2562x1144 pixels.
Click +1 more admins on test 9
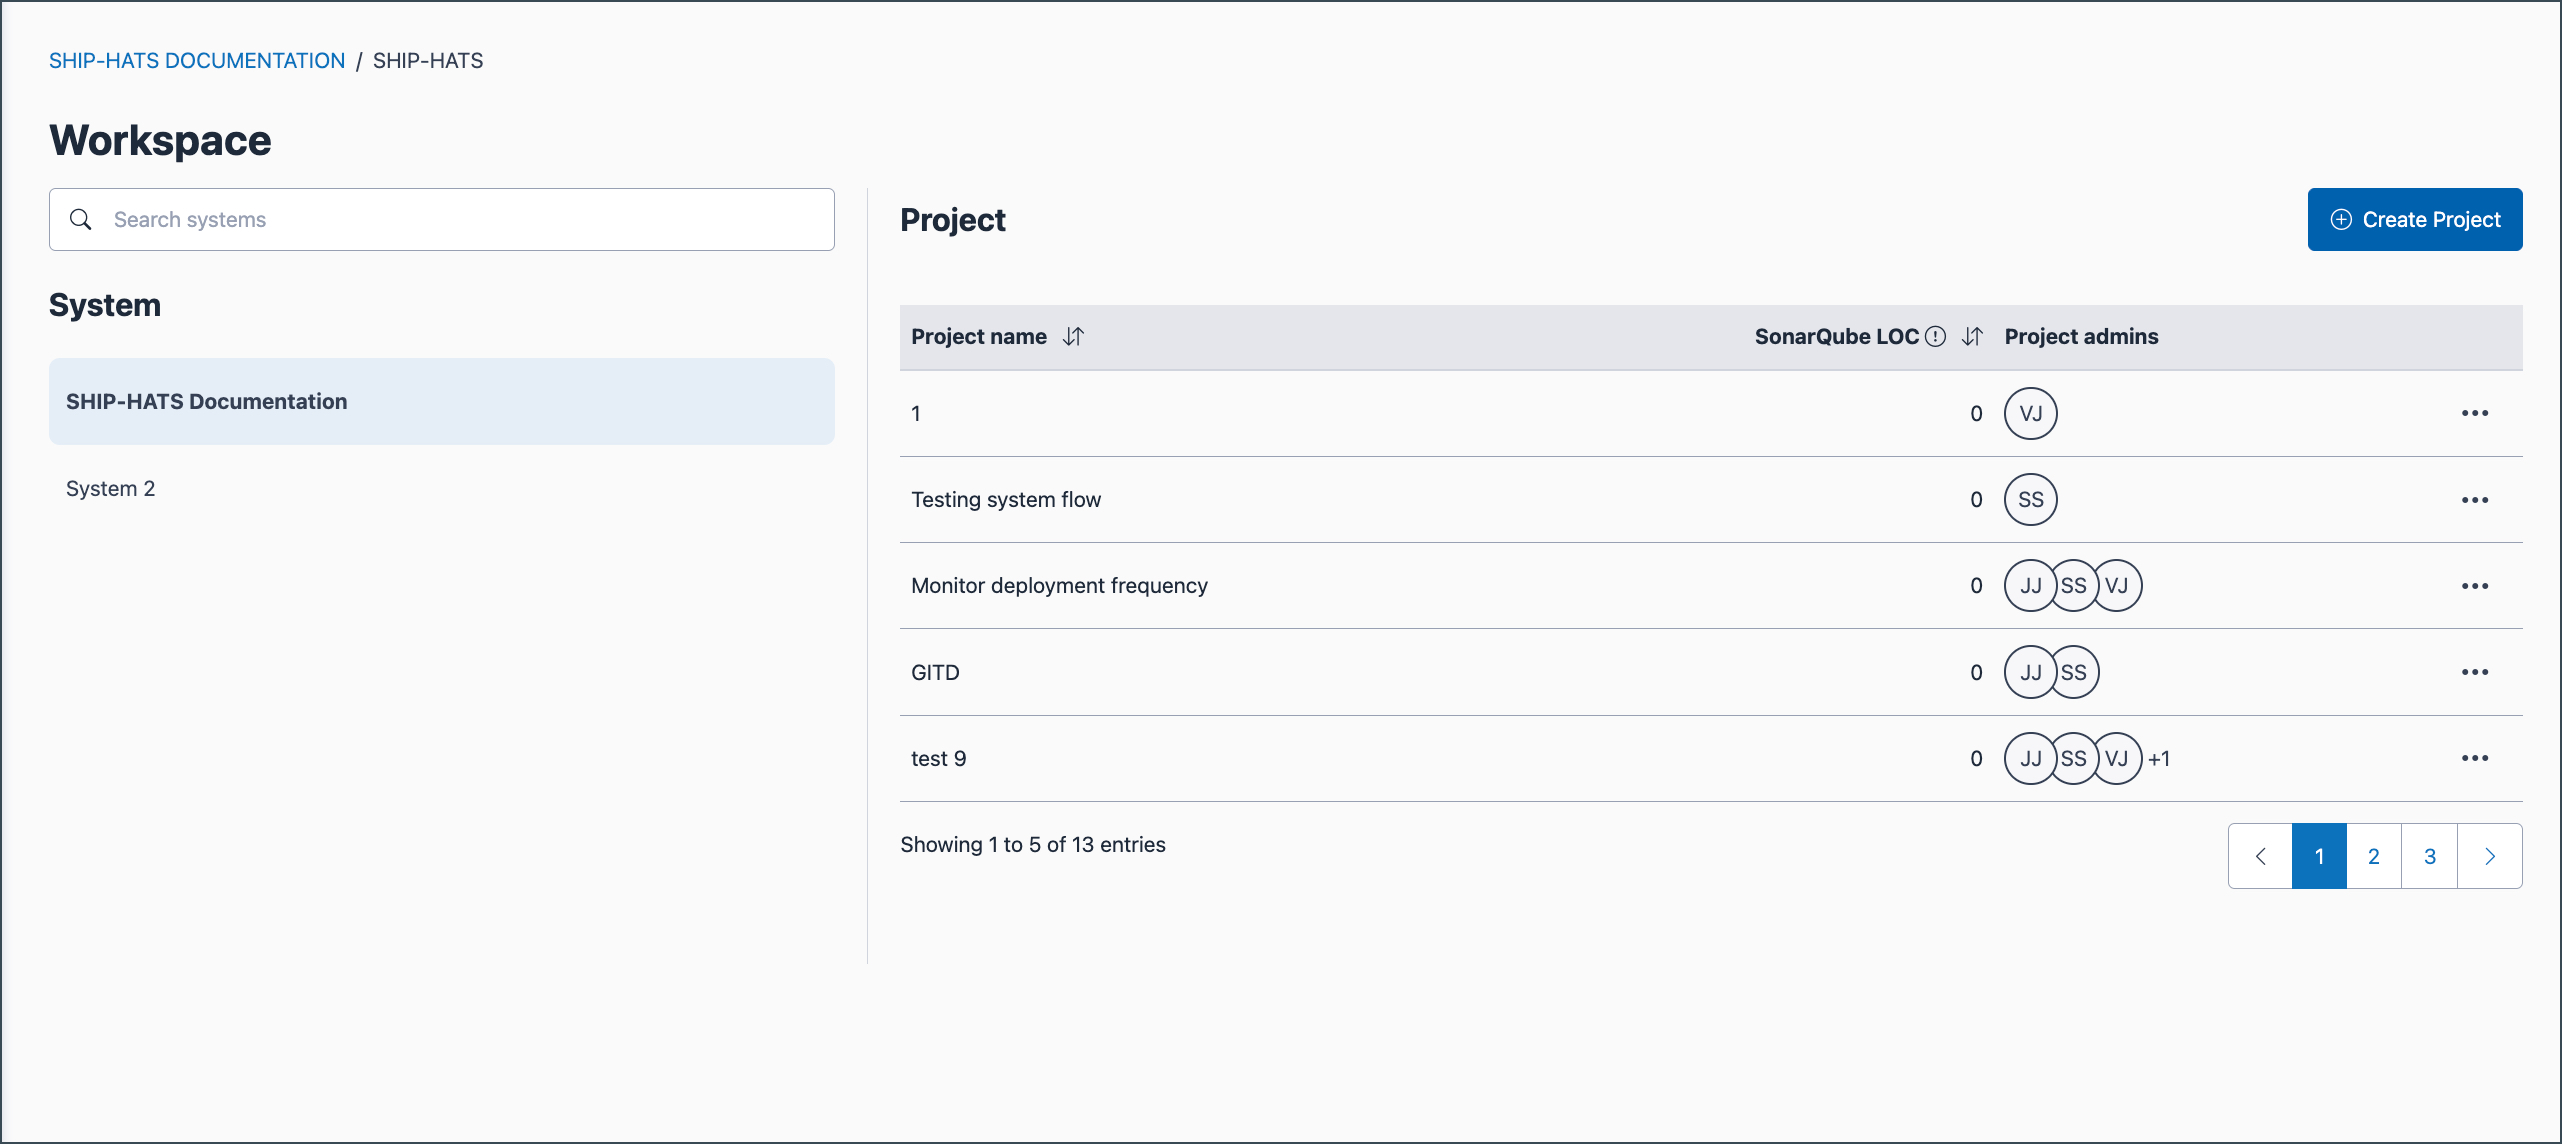(2159, 759)
